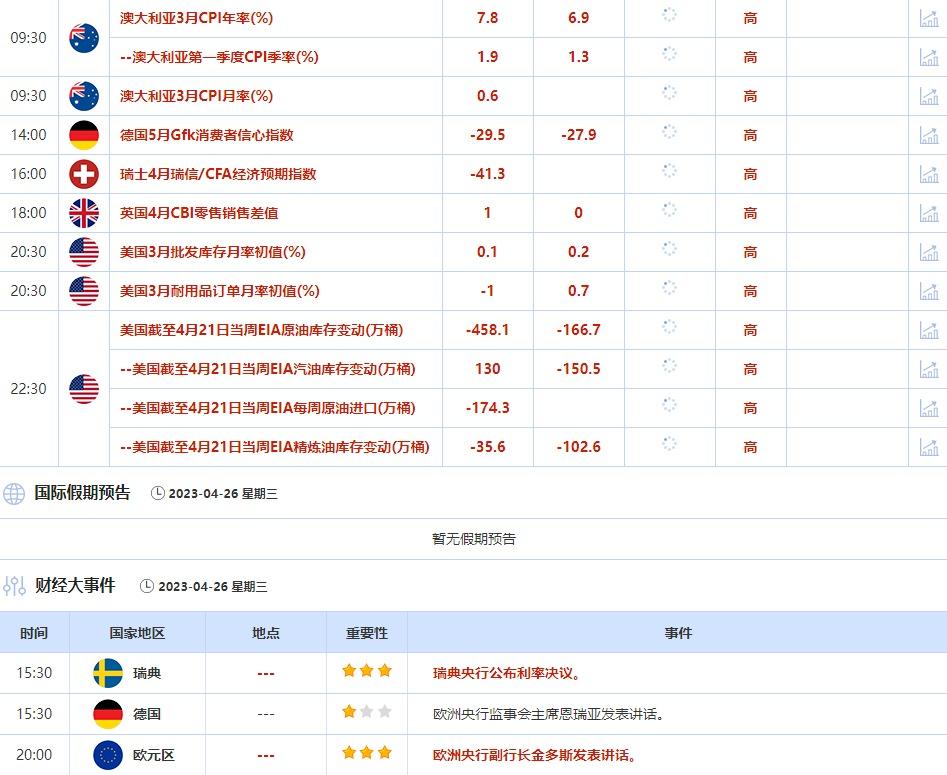Click the 瑞典央行公布利率决议 event
This screenshot has height=775, width=947.
pyautogui.click(x=506, y=673)
